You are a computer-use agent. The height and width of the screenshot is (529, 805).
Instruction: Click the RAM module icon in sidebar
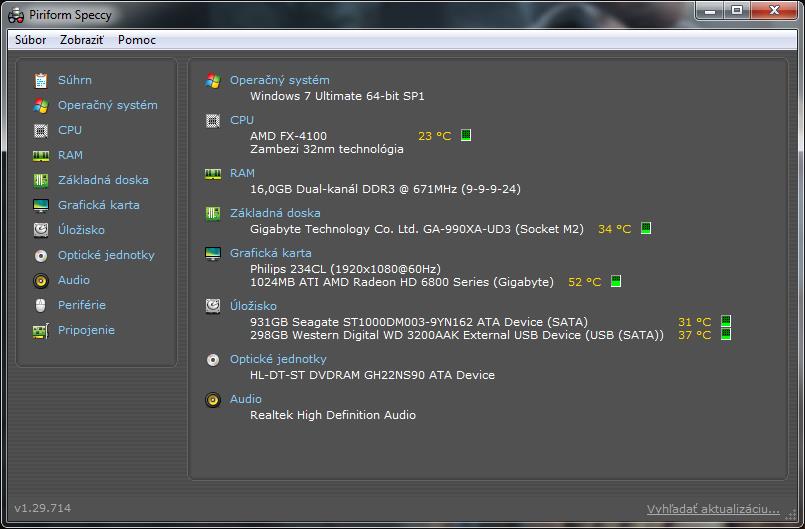pos(41,156)
